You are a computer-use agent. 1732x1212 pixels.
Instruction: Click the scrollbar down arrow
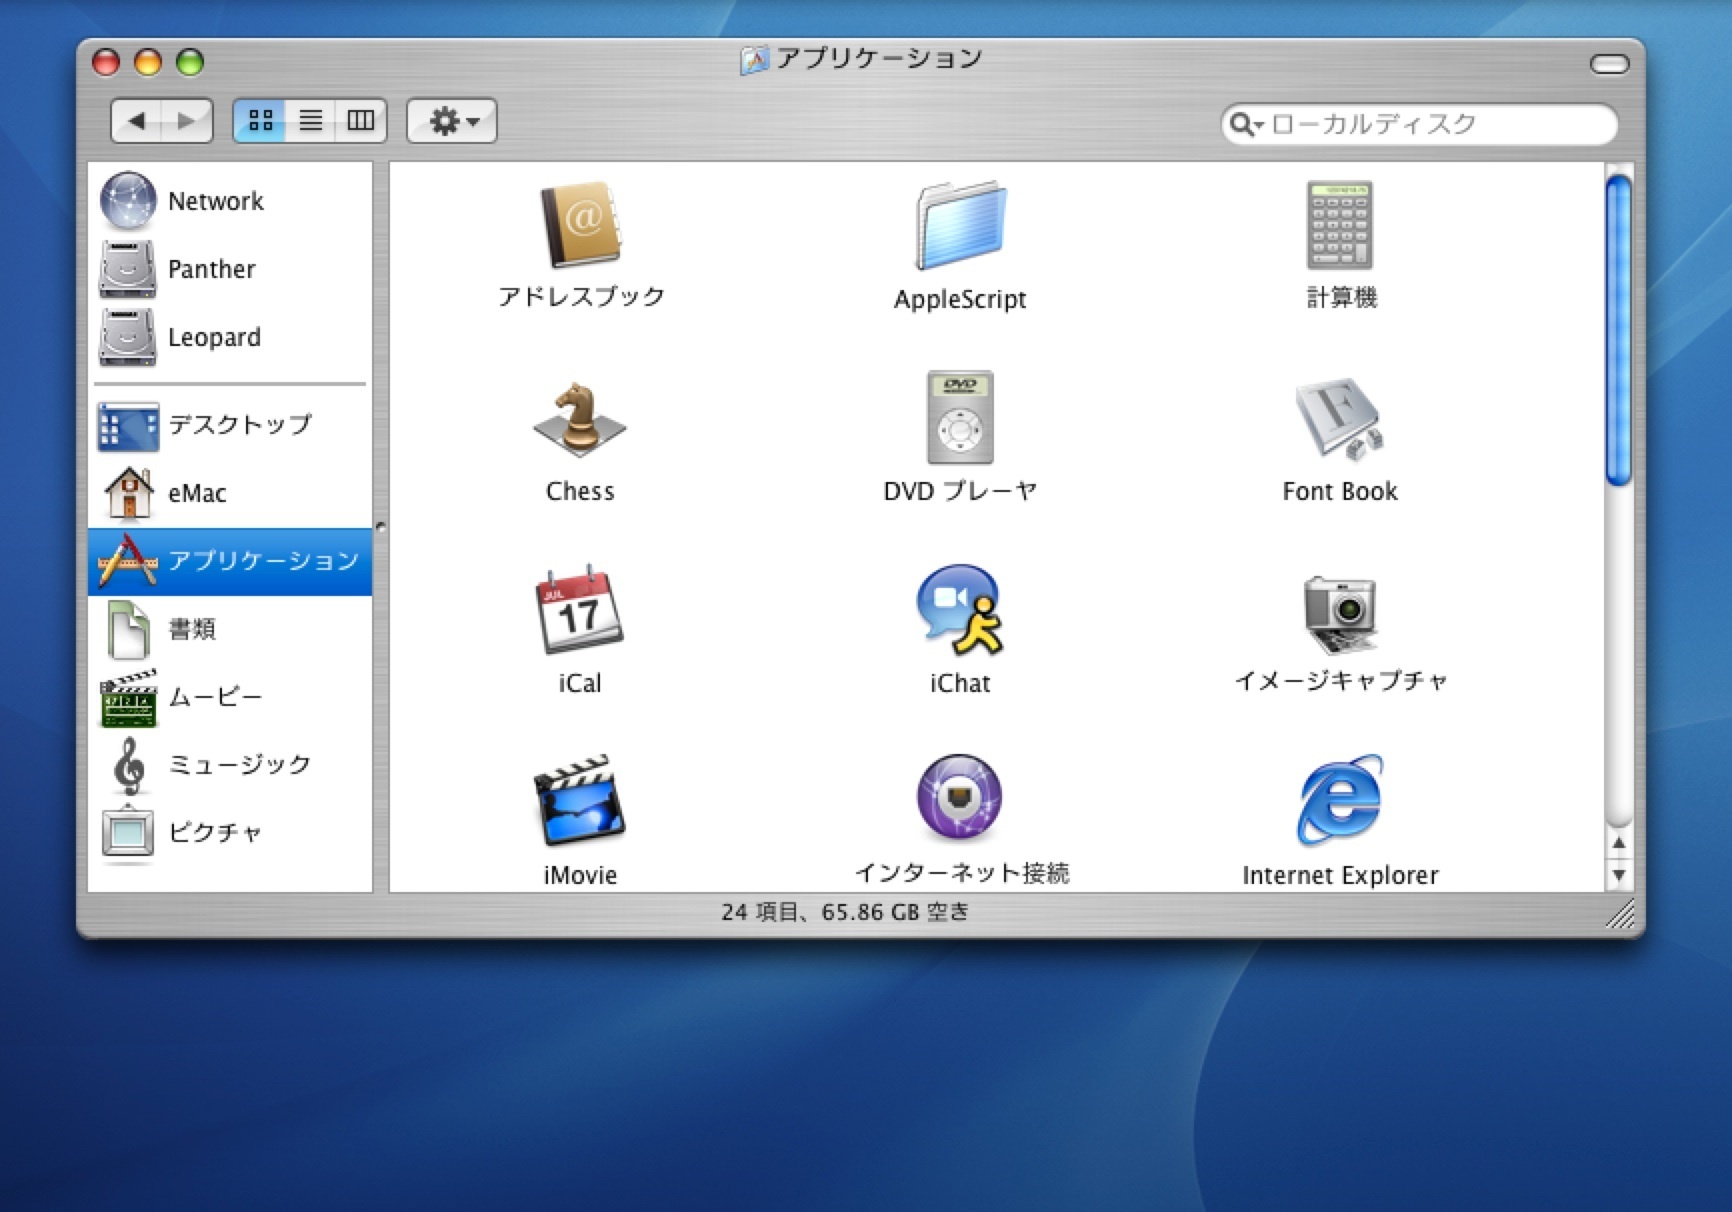coord(1618,875)
